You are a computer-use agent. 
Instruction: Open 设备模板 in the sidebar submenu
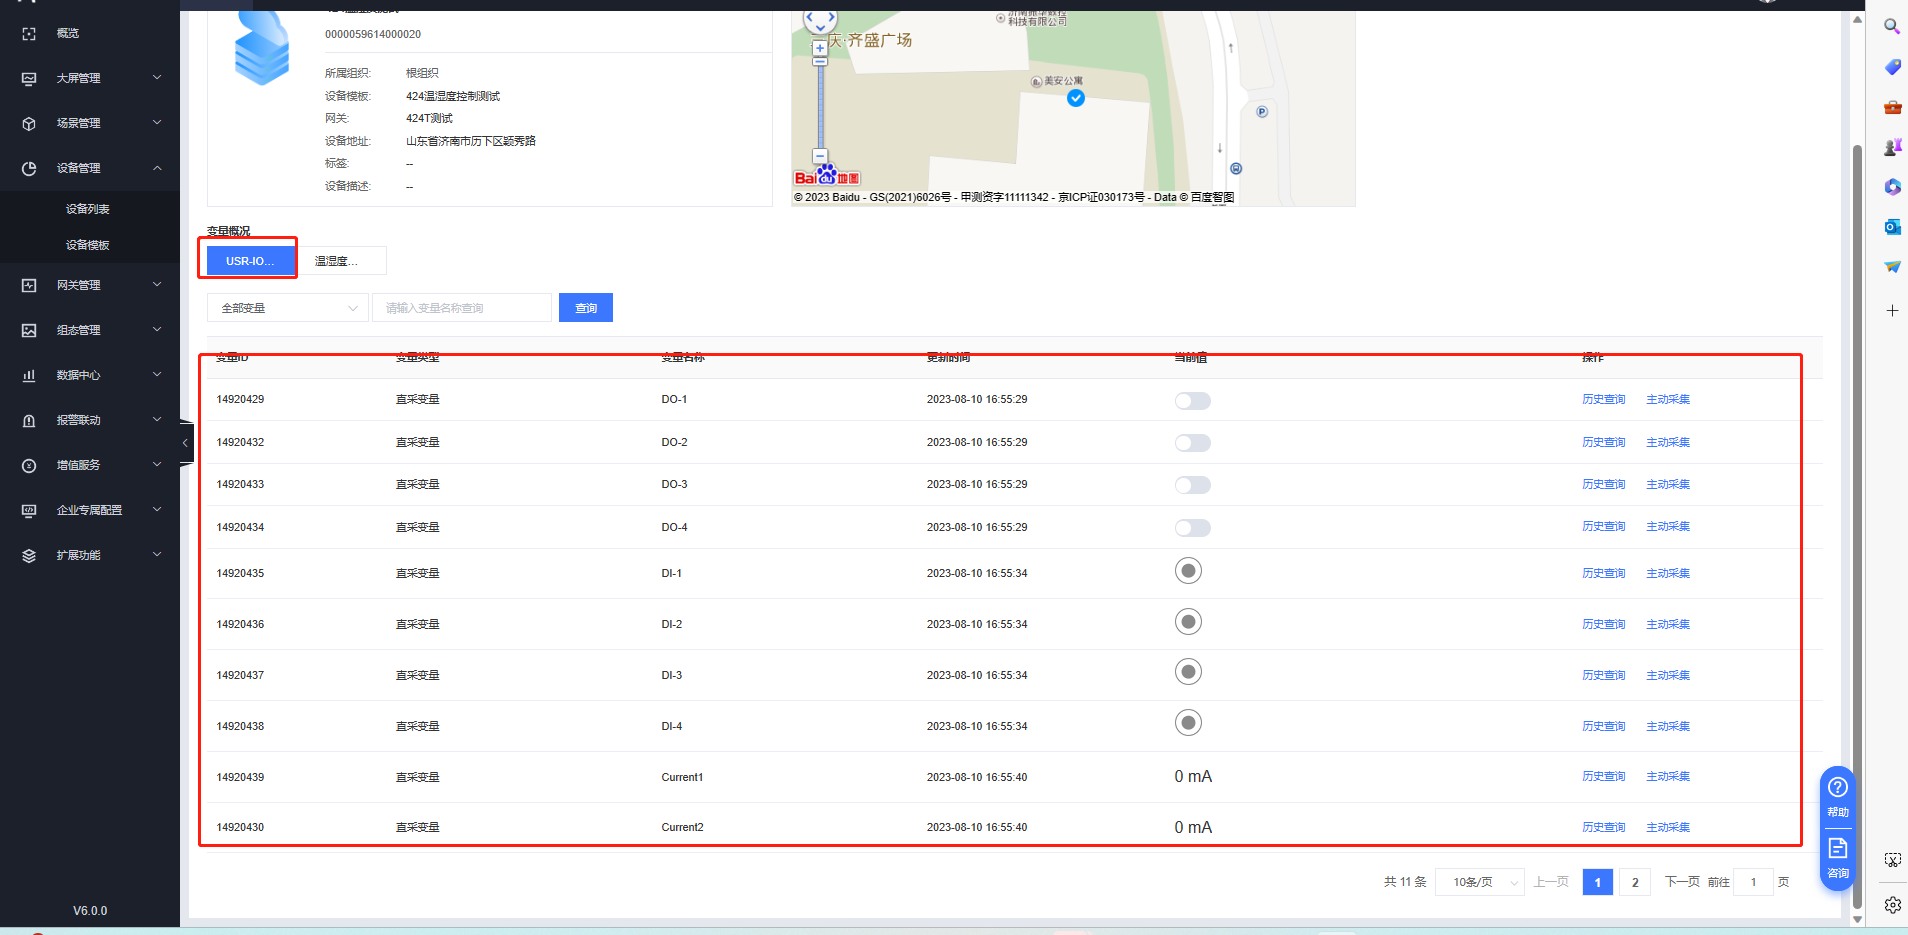[x=88, y=245]
